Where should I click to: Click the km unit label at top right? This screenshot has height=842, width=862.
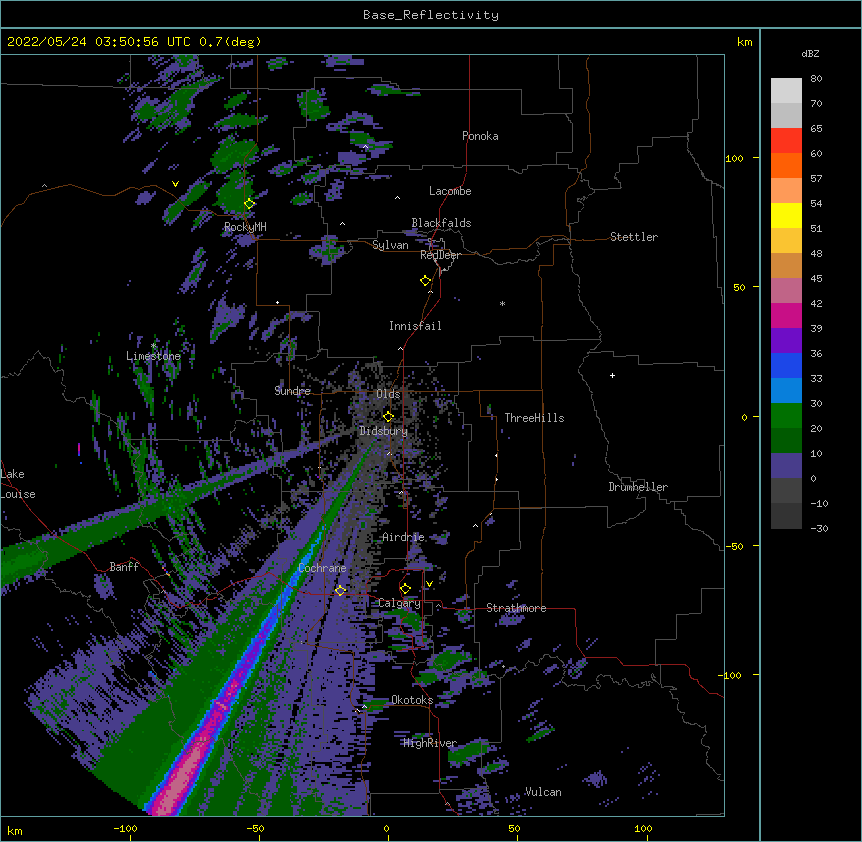(744, 42)
